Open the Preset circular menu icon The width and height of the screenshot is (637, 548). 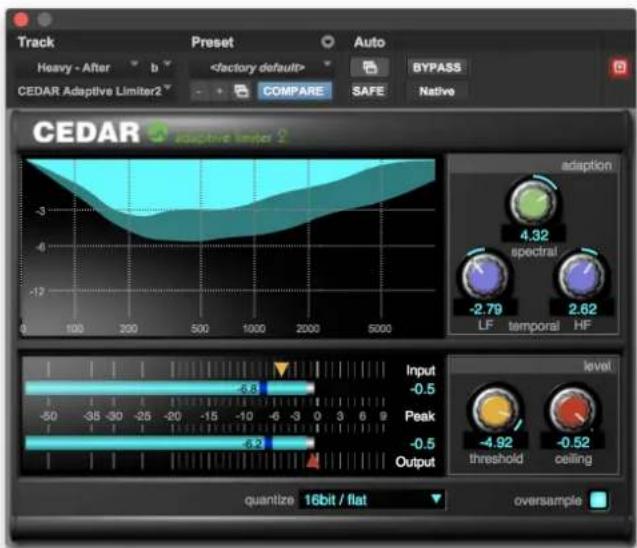(327, 42)
